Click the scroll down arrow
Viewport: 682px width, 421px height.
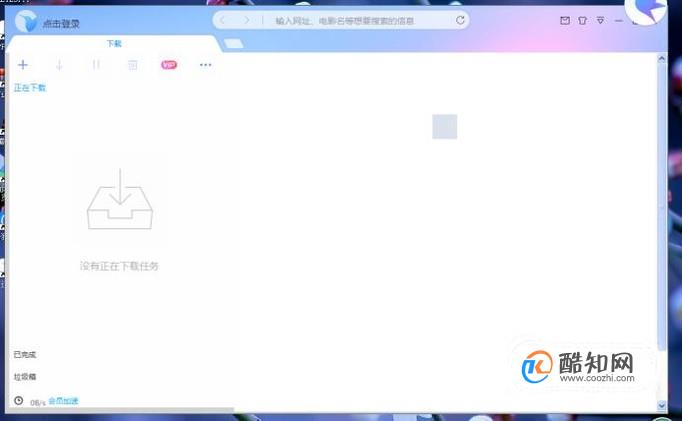(x=662, y=405)
